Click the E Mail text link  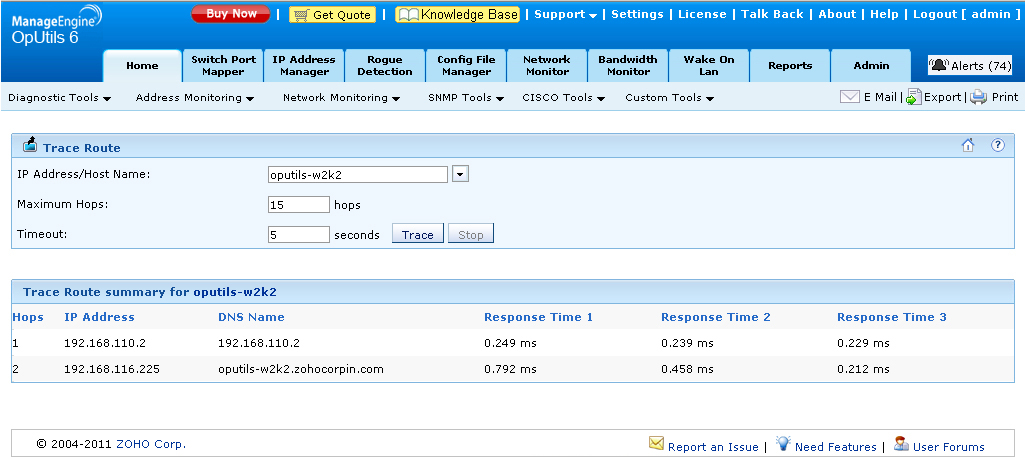click(x=880, y=97)
